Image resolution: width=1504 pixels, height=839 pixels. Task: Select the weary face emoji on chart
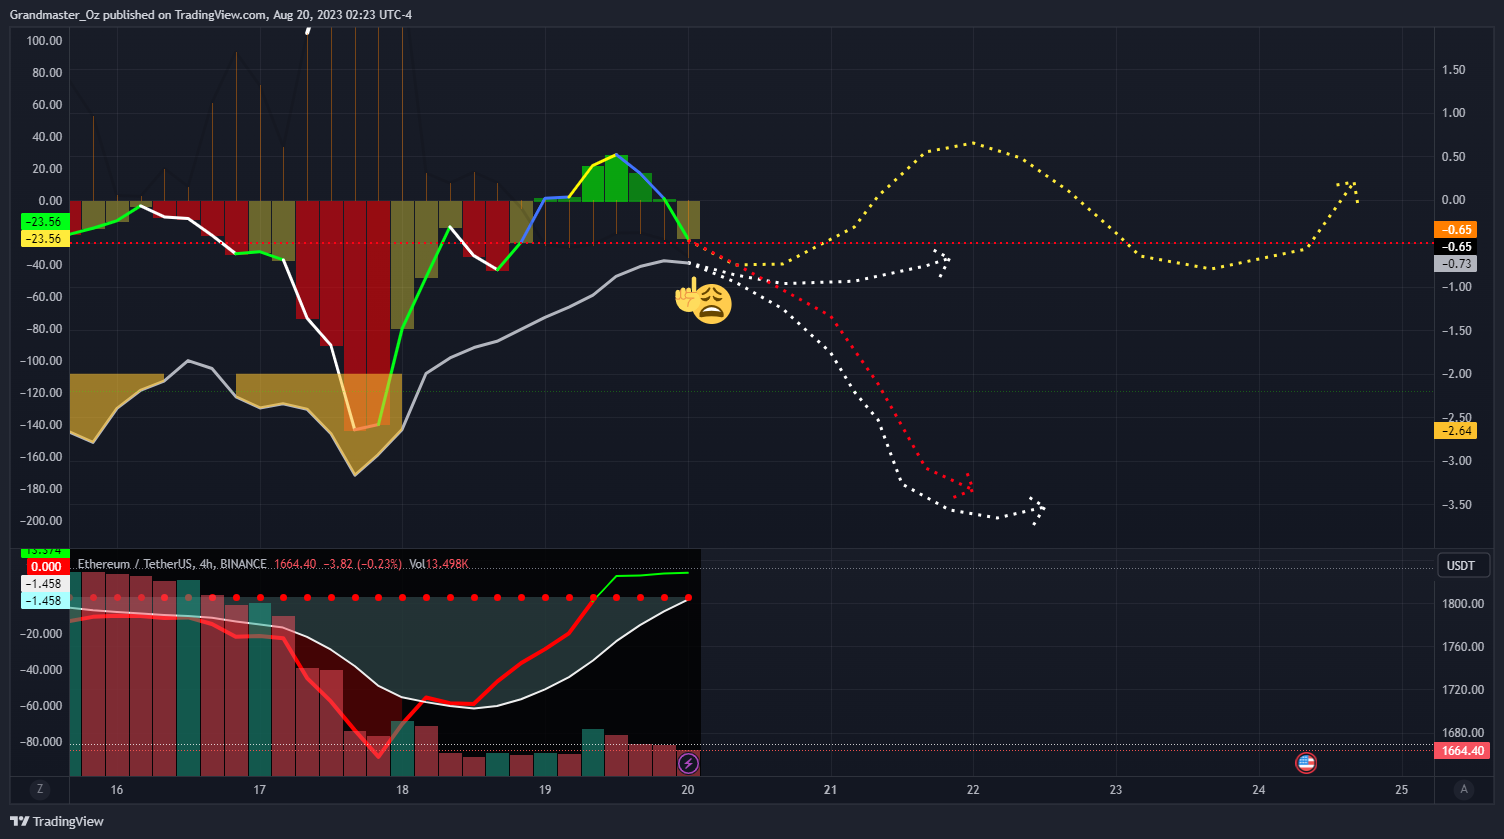[711, 304]
